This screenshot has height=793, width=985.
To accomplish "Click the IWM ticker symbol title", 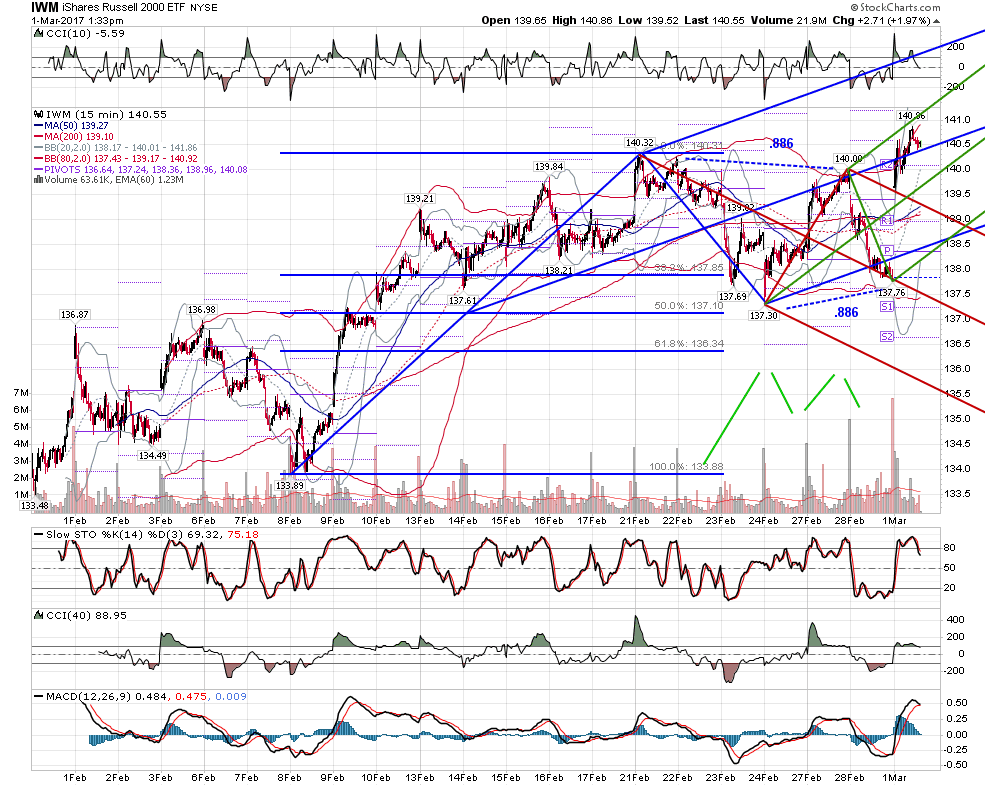I will point(45,8).
